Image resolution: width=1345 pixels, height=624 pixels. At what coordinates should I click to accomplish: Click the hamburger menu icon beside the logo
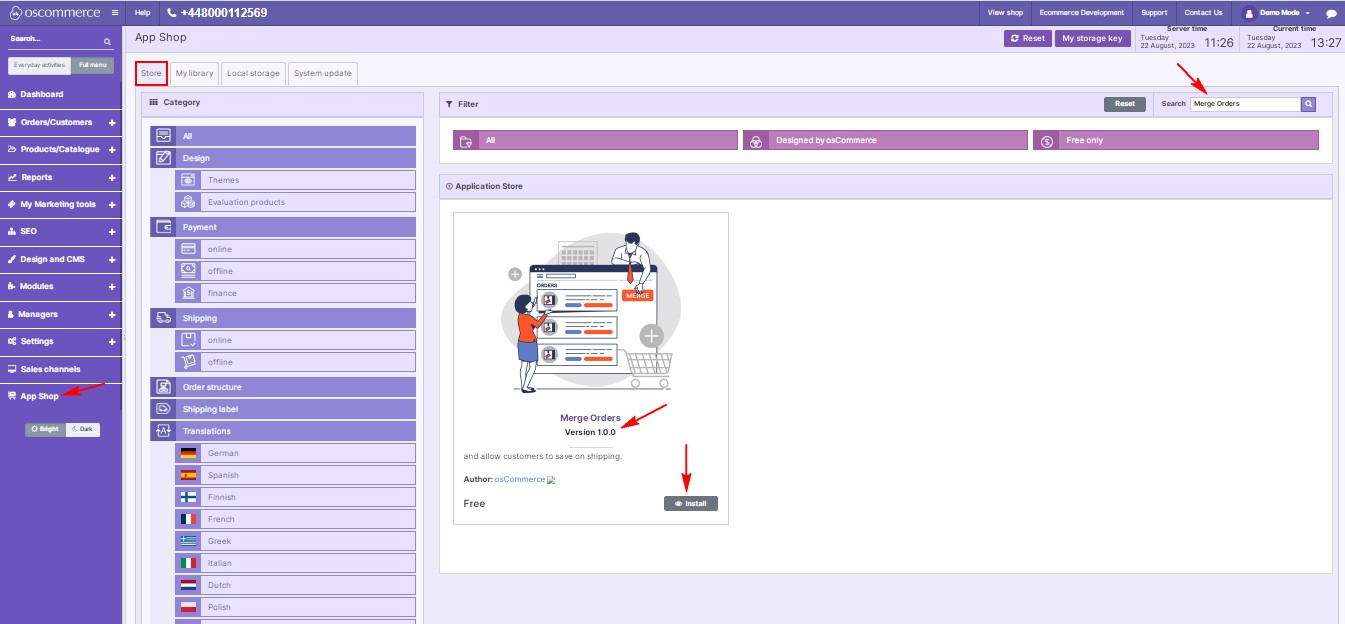coord(116,12)
